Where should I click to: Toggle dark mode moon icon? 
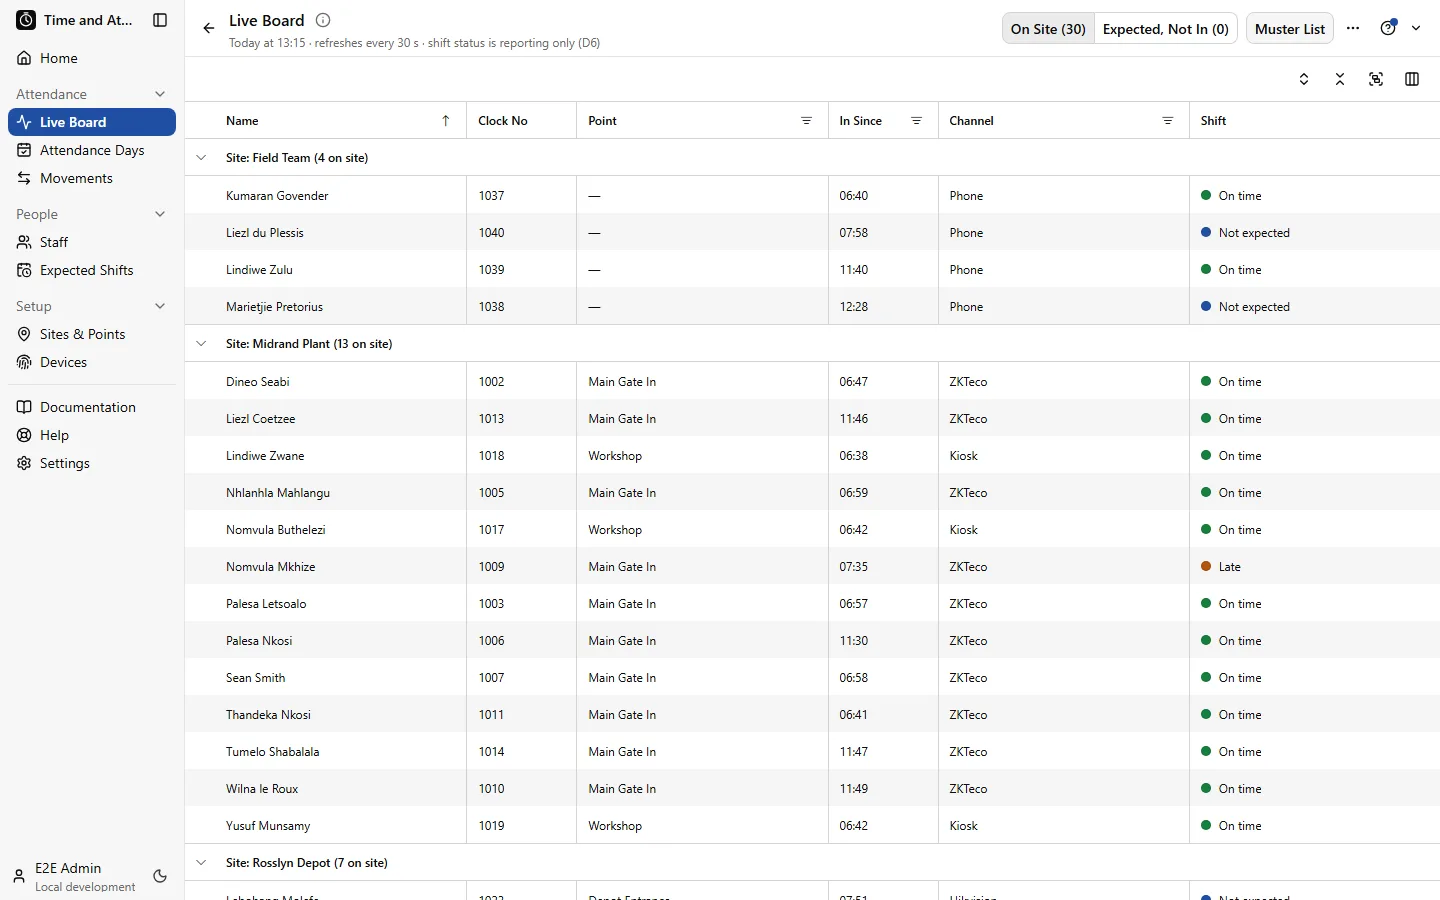[160, 876]
